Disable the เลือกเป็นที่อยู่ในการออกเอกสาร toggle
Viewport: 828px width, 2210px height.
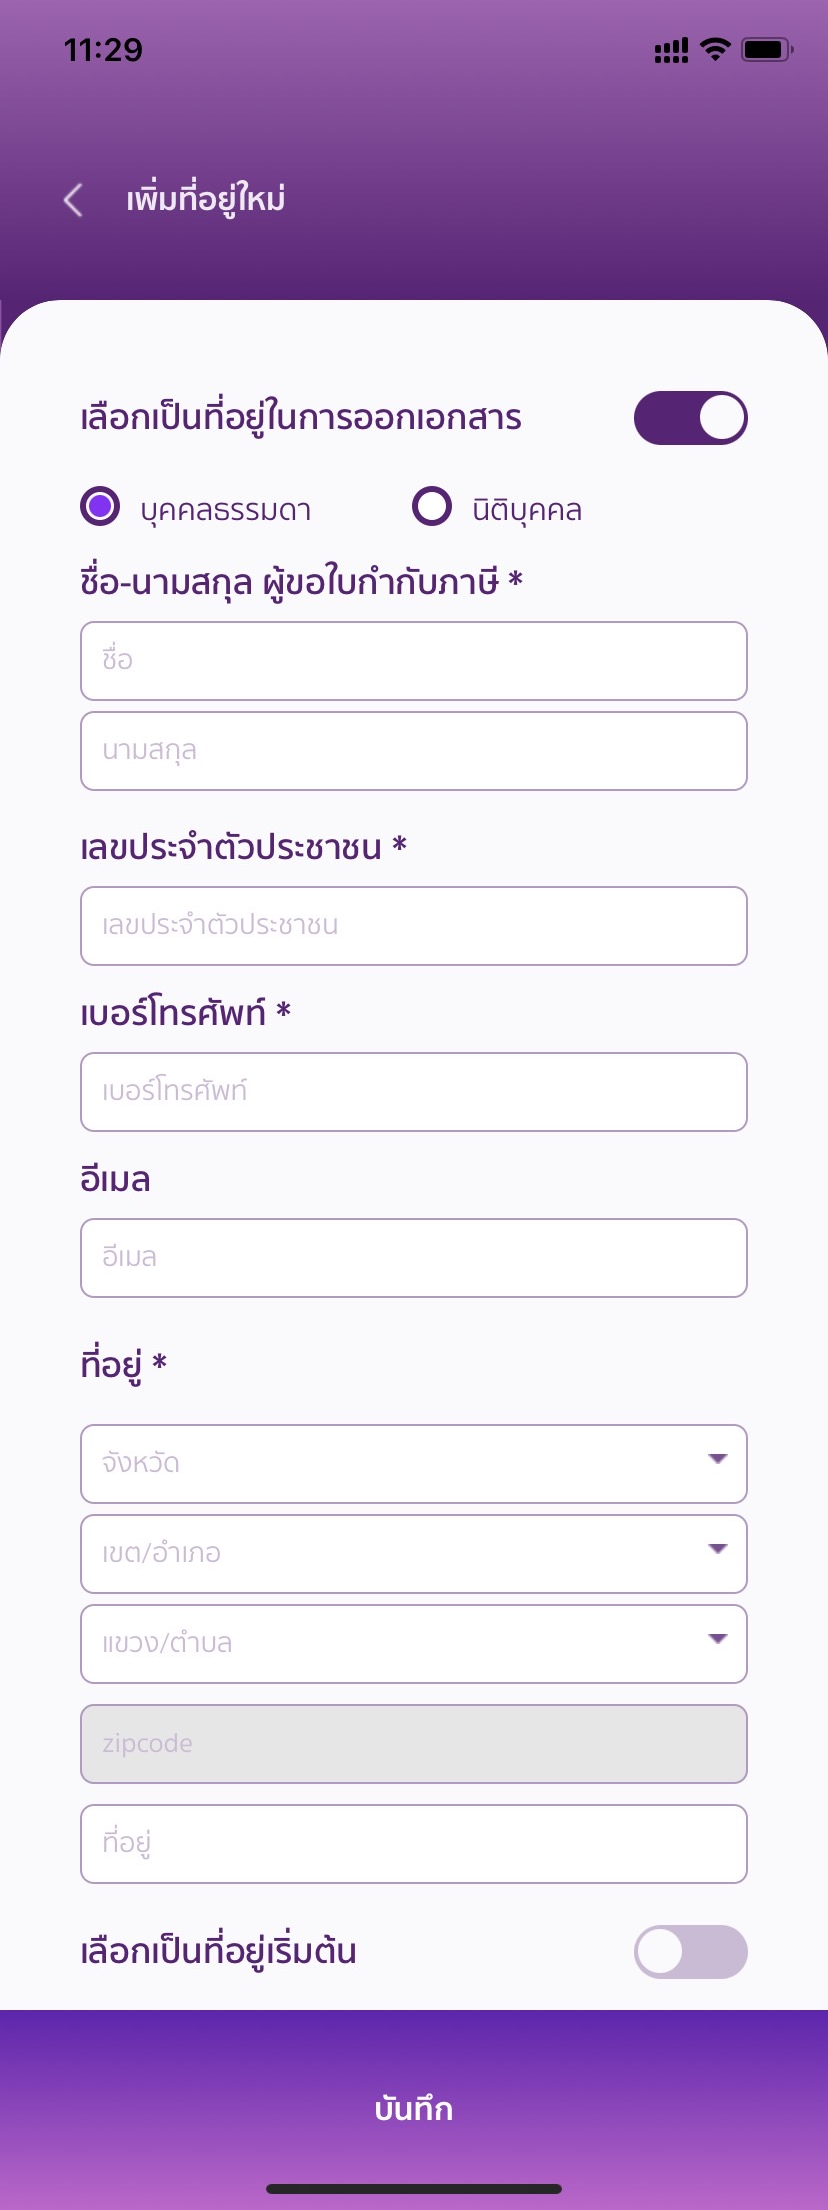(x=690, y=418)
